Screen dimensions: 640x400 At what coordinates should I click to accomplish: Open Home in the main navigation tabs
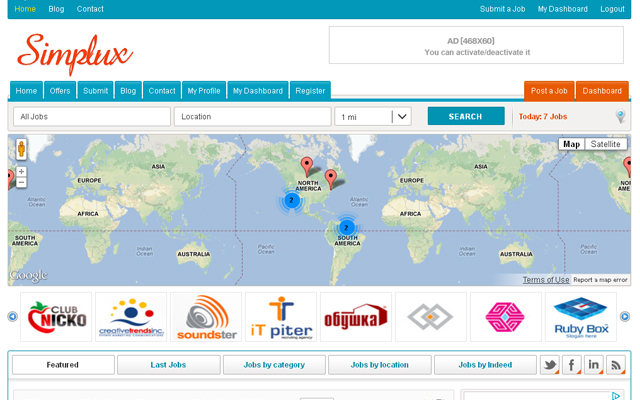(x=26, y=91)
